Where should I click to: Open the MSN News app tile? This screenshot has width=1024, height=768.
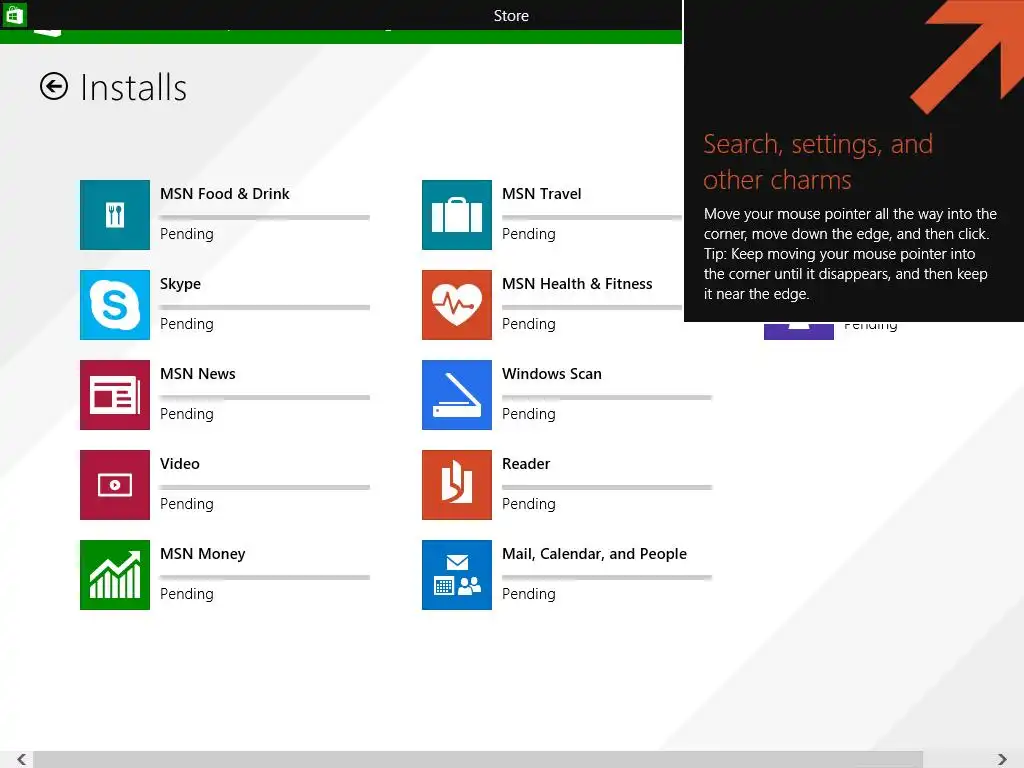pyautogui.click(x=115, y=395)
